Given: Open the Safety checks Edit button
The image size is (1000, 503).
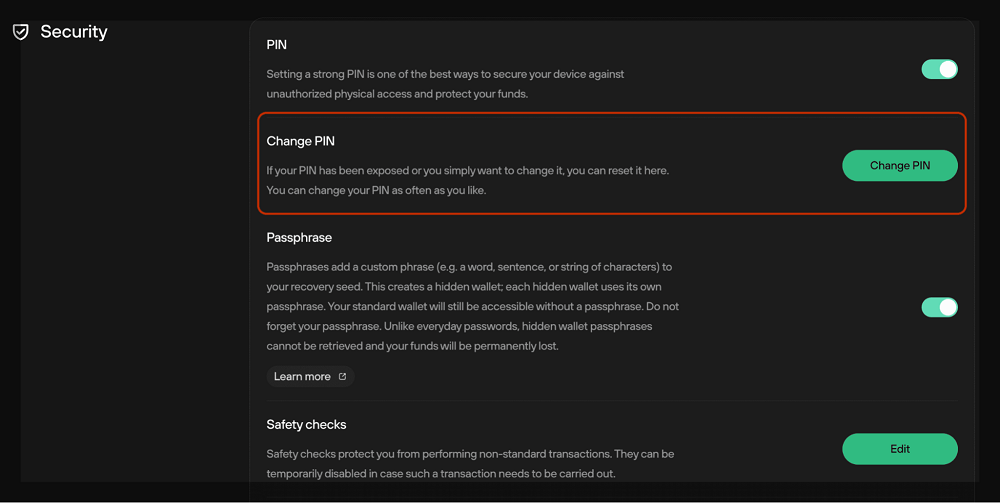Looking at the screenshot, I should pos(900,449).
